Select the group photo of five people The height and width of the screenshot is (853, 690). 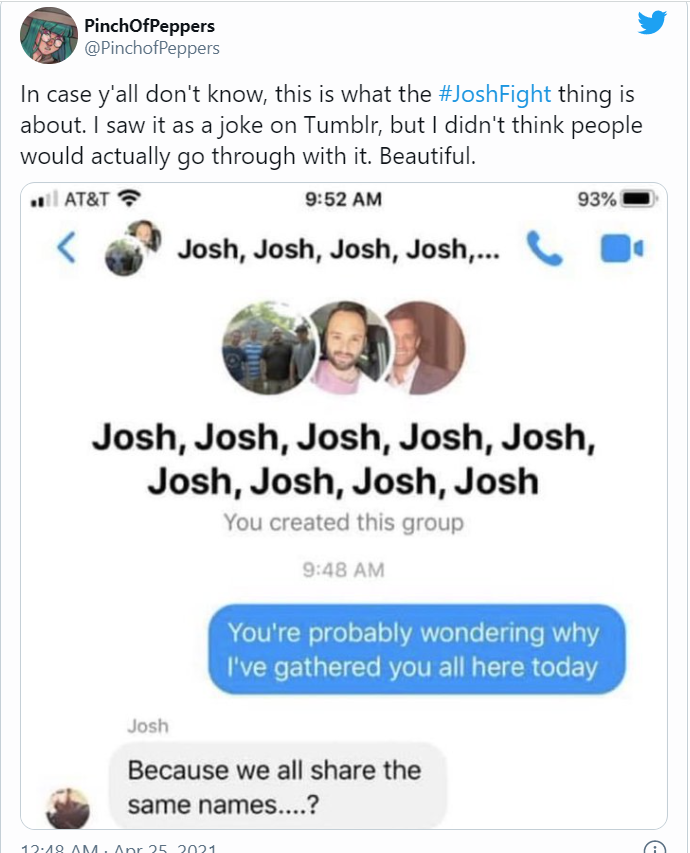point(264,349)
